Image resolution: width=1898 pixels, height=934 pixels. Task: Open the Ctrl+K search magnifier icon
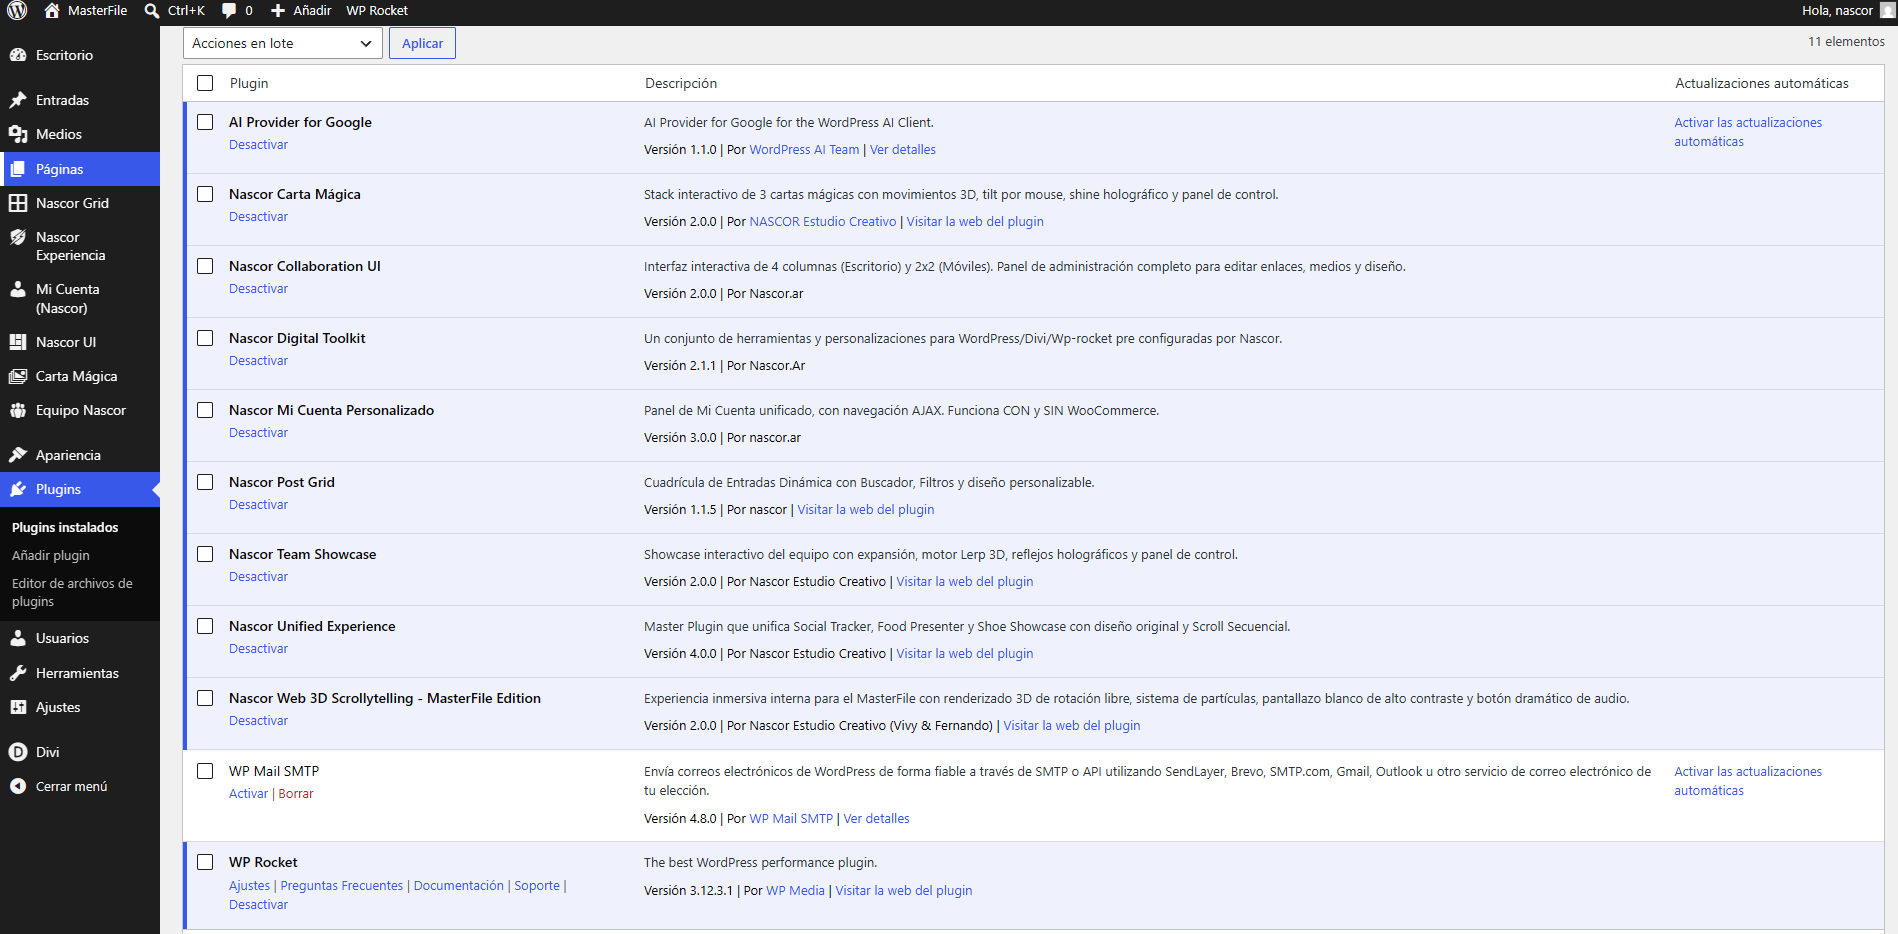tap(152, 11)
